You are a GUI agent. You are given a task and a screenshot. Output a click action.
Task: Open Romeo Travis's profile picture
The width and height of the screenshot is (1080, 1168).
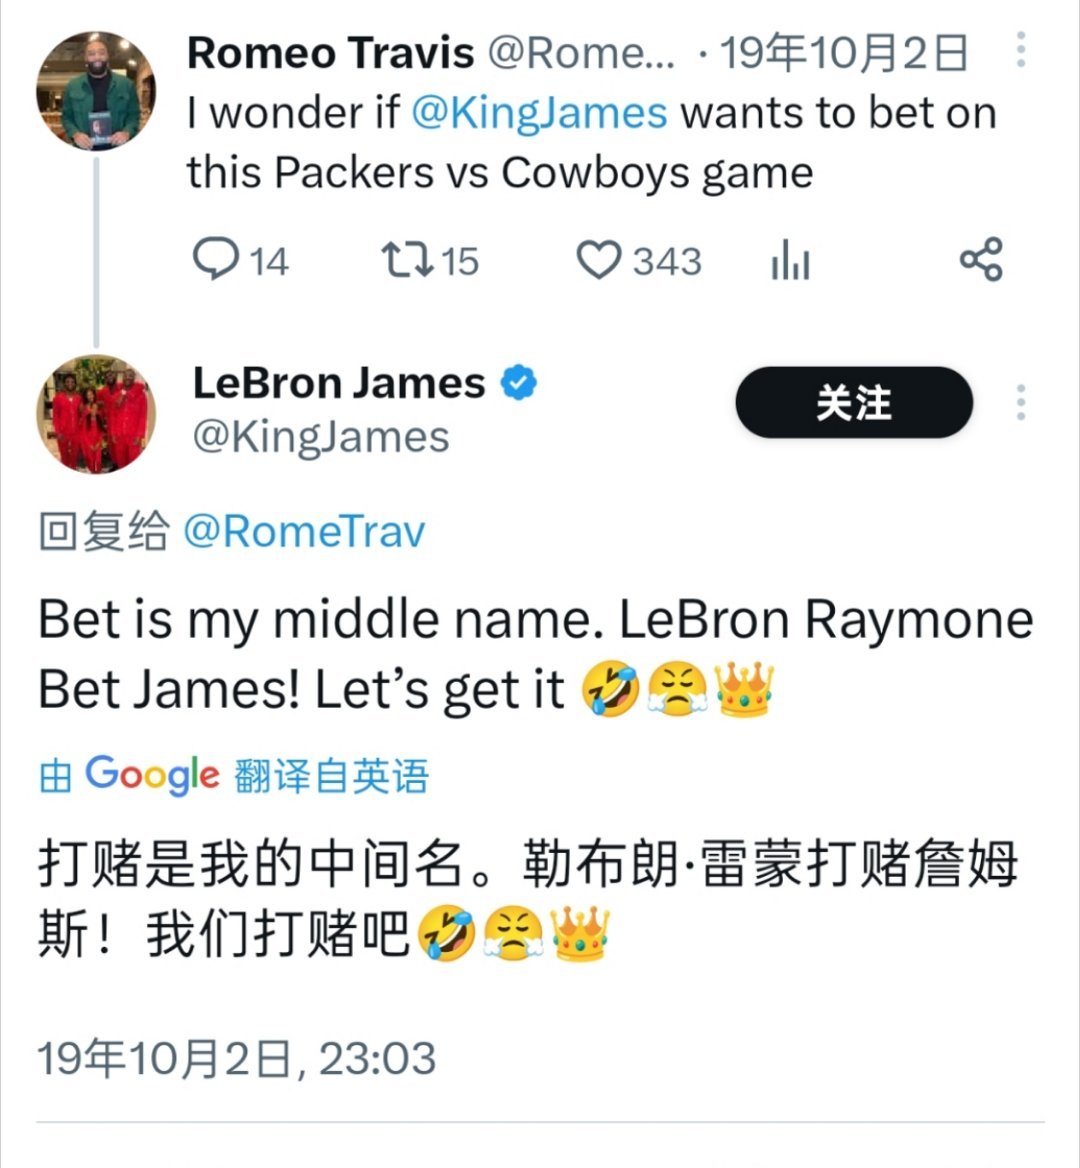click(96, 91)
